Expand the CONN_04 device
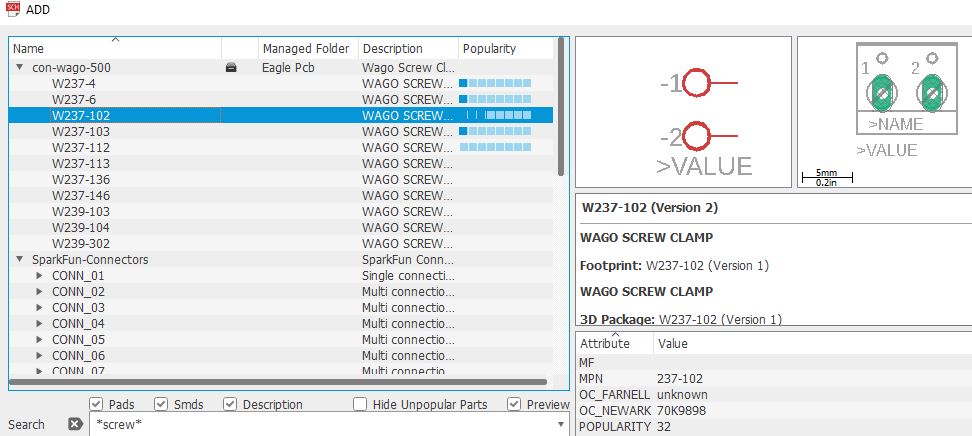 [40, 324]
